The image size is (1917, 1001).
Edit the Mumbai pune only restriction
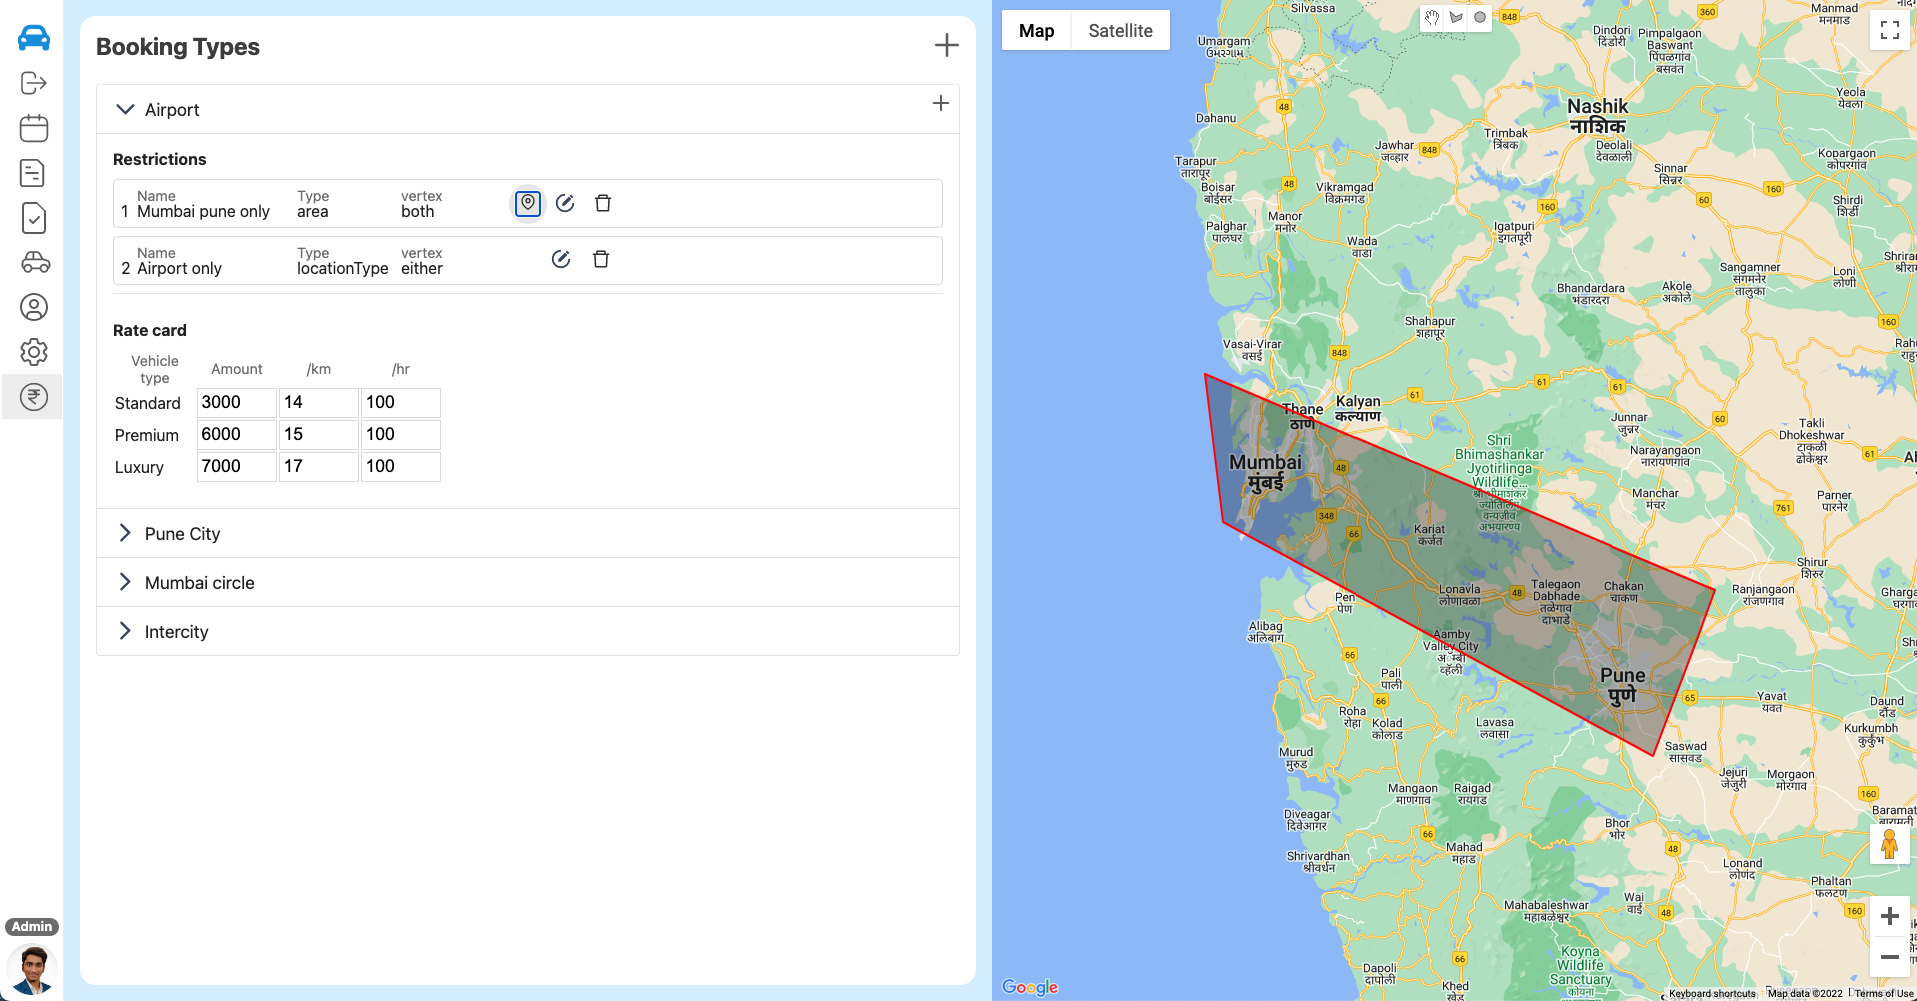coord(565,203)
